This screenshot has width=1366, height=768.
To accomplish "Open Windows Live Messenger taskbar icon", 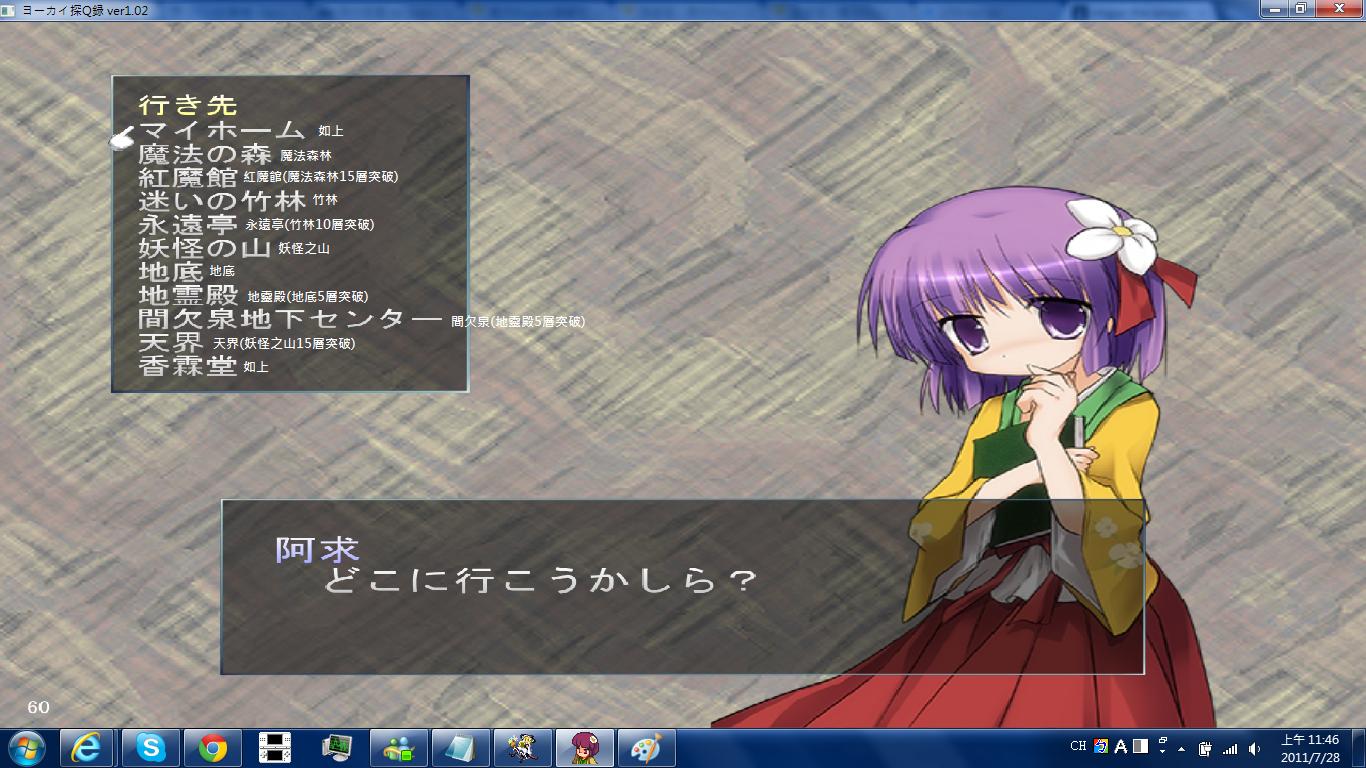I will [399, 748].
